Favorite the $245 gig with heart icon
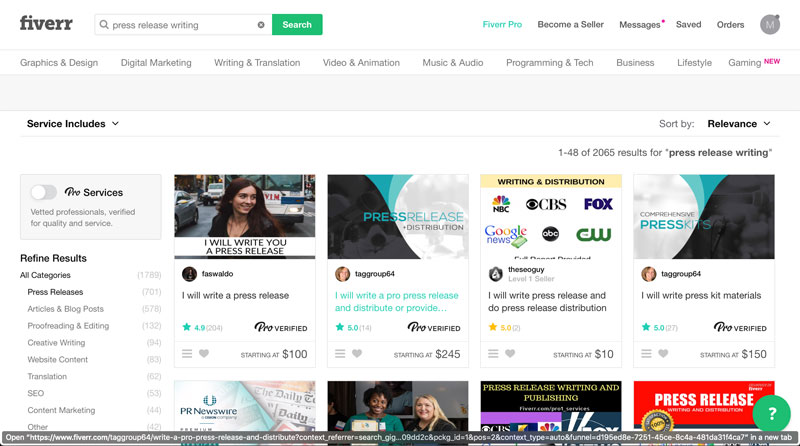800x446 pixels. coord(357,354)
